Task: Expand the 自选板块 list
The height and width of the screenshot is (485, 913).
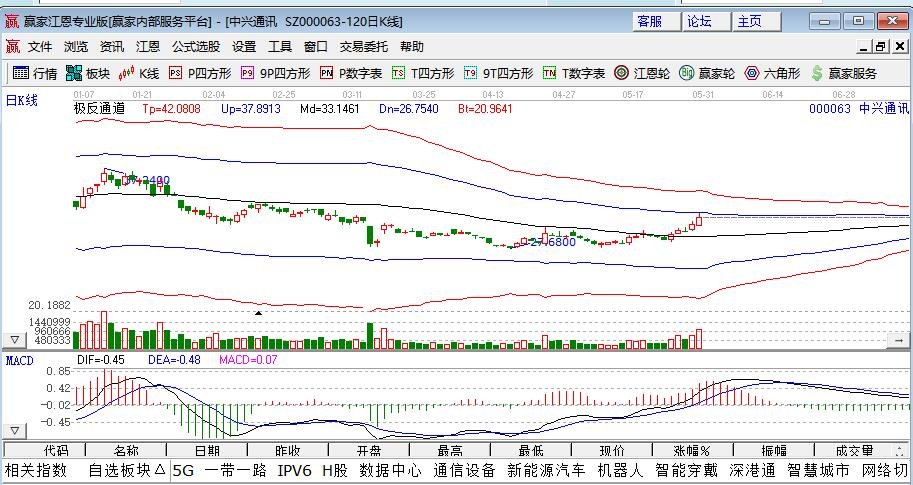Action: pyautogui.click(x=126, y=470)
